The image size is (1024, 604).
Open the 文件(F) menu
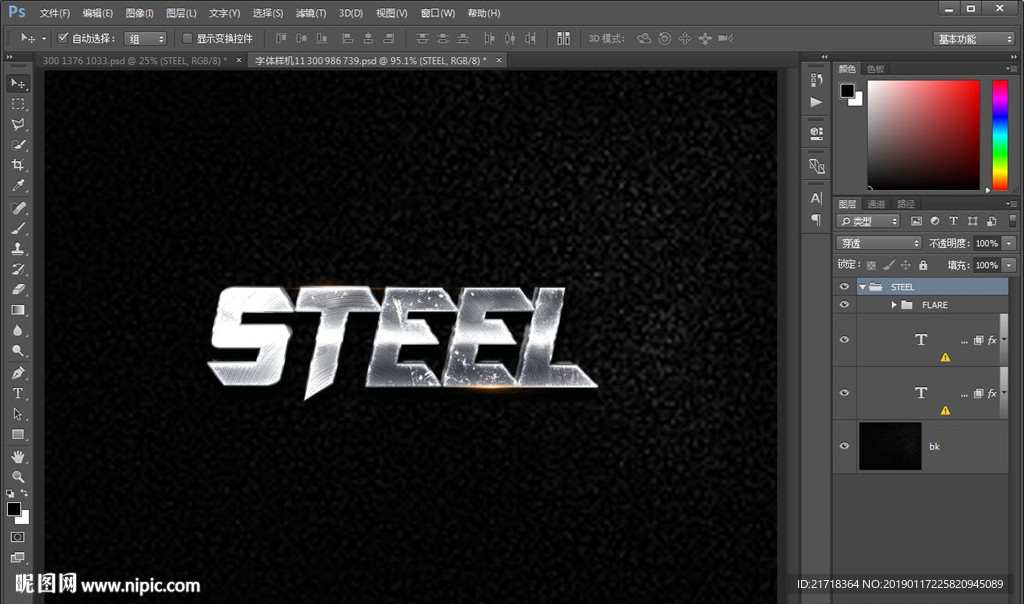pyautogui.click(x=54, y=13)
